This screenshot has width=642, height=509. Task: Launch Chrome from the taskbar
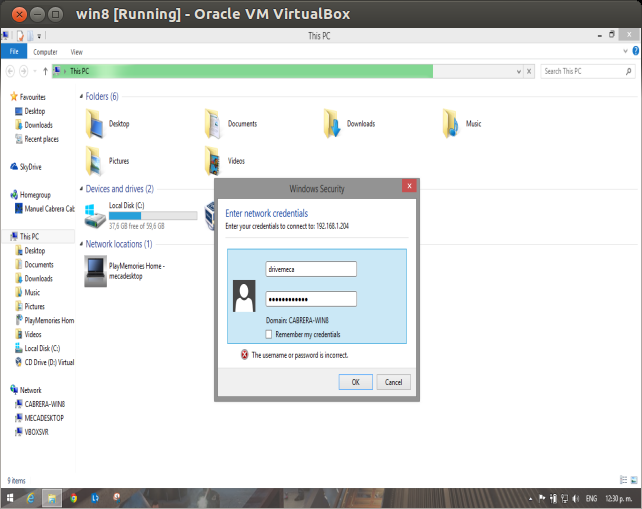pos(74,498)
